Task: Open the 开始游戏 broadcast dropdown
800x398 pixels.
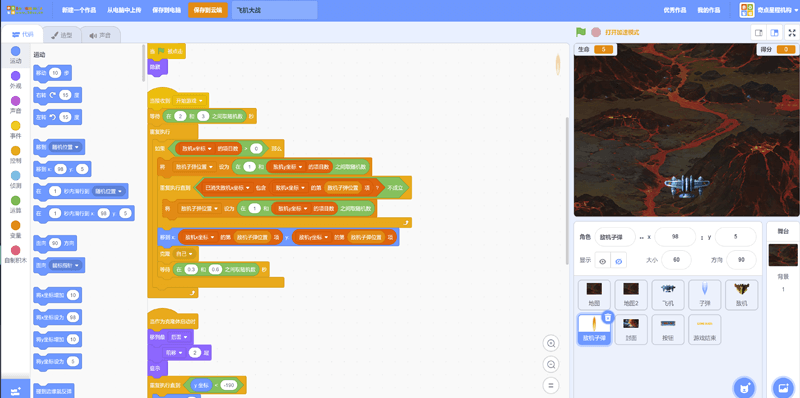Action: click(x=189, y=101)
